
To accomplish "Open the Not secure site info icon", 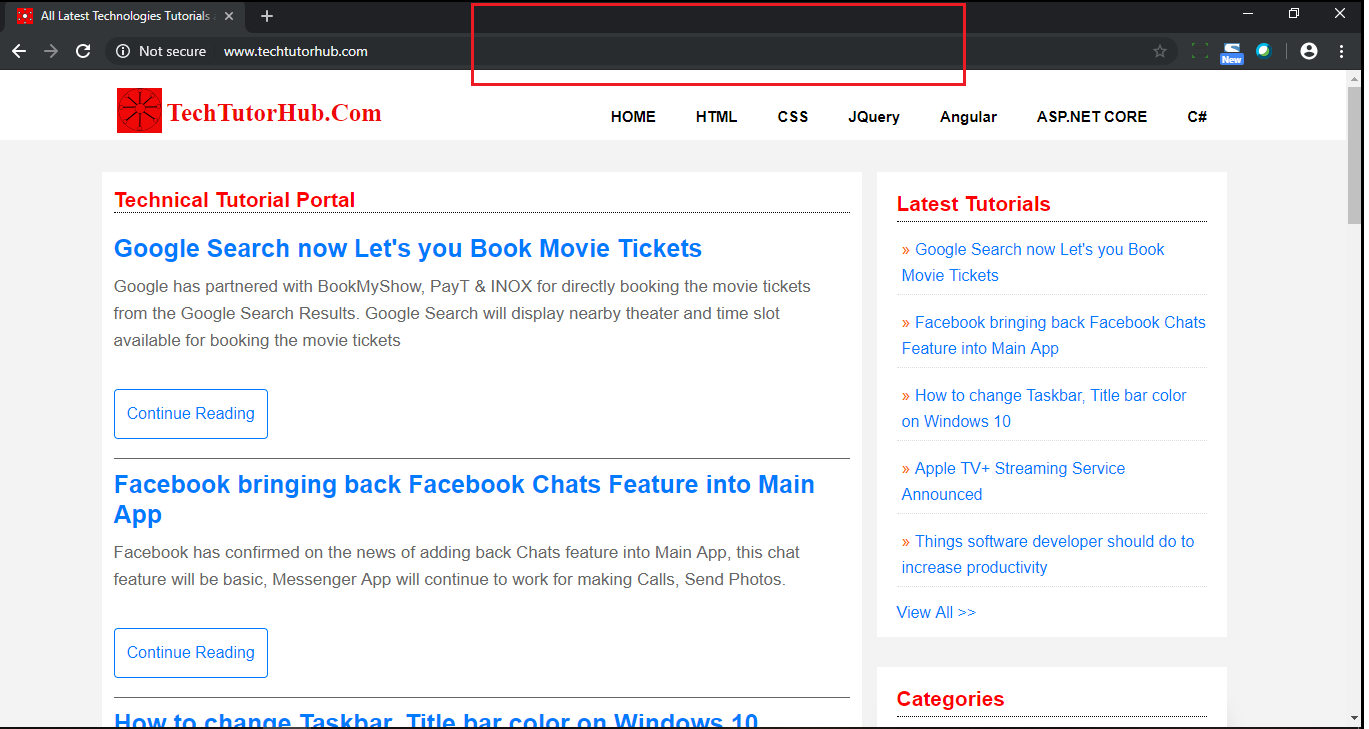I will pos(123,51).
